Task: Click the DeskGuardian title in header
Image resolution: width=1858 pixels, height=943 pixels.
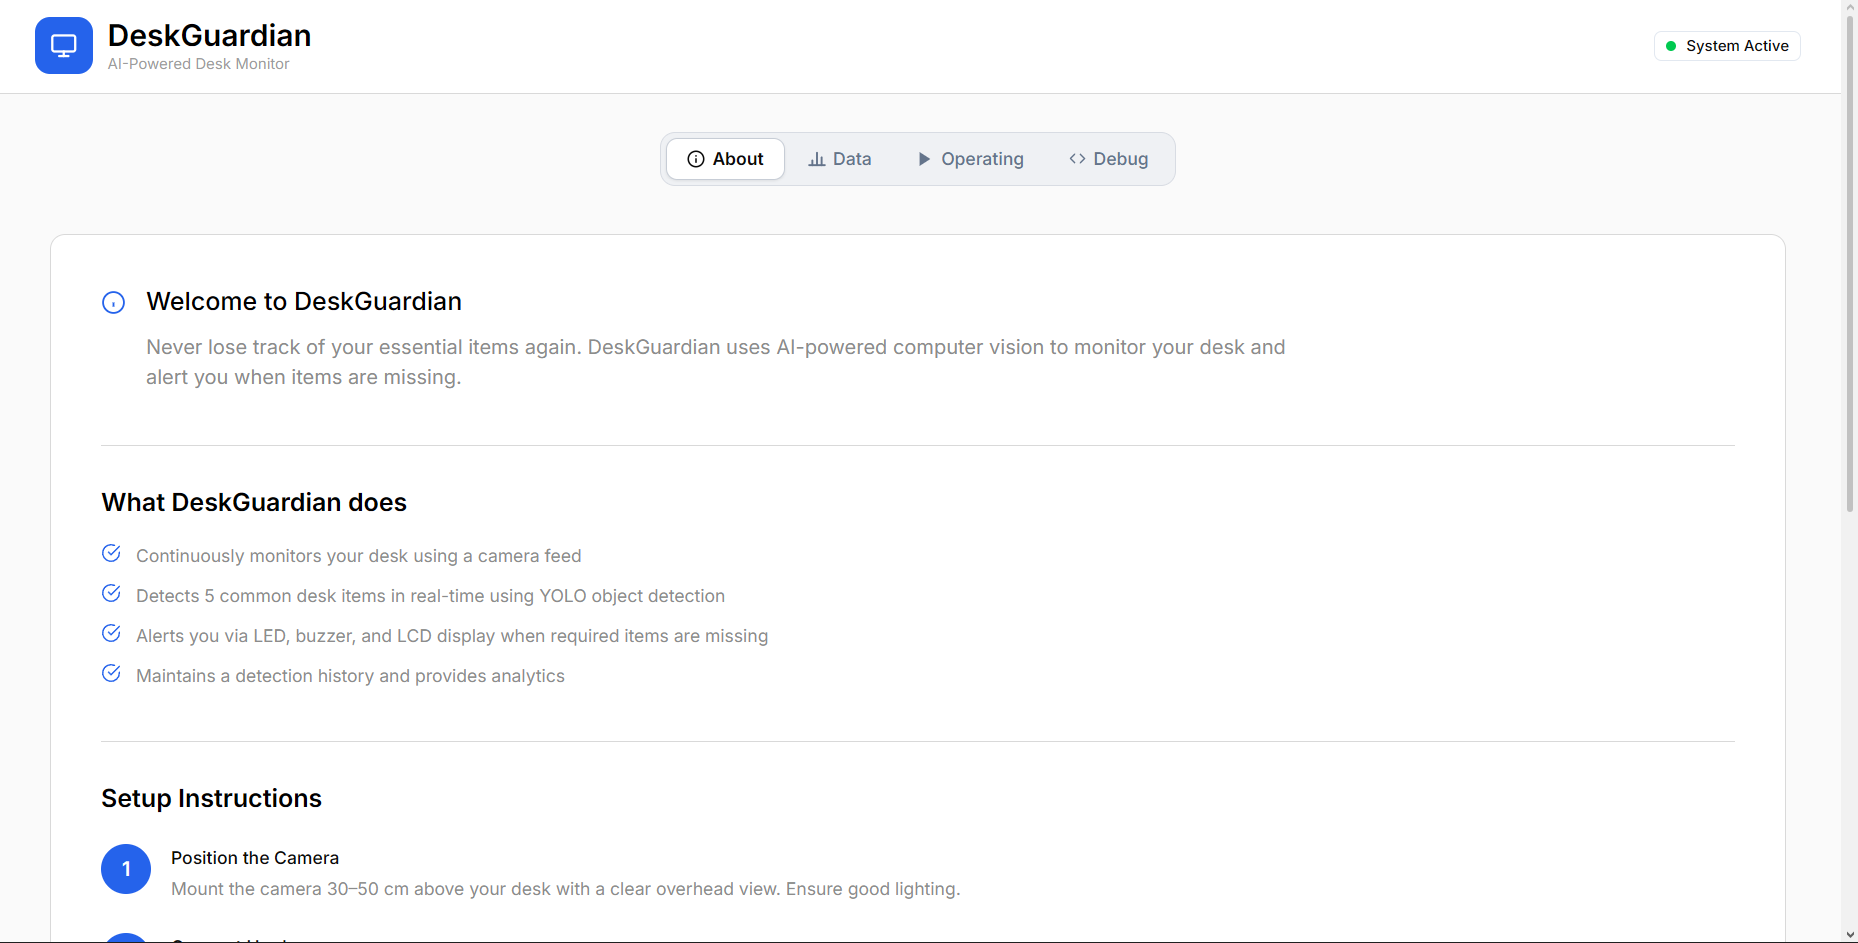Action: pos(209,36)
